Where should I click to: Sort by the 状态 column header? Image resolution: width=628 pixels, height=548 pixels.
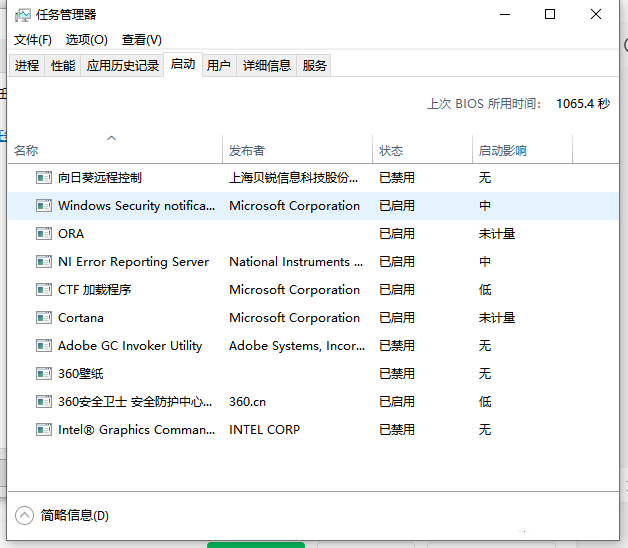click(423, 149)
